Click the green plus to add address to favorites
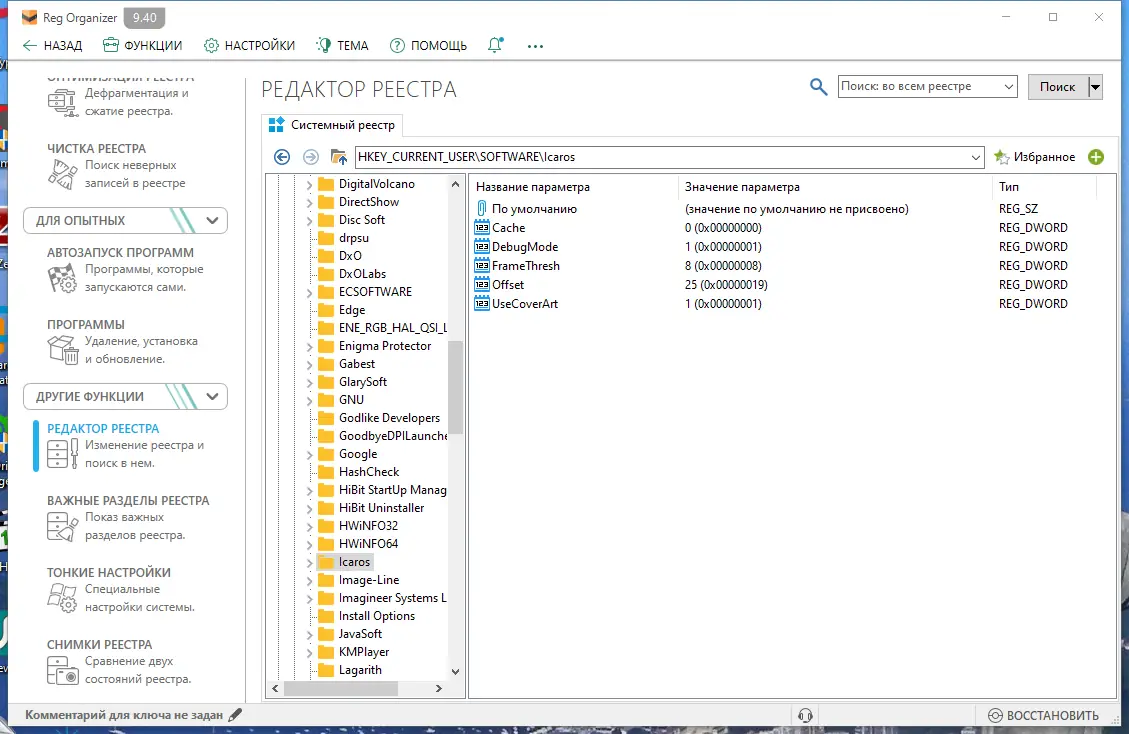 1098,157
